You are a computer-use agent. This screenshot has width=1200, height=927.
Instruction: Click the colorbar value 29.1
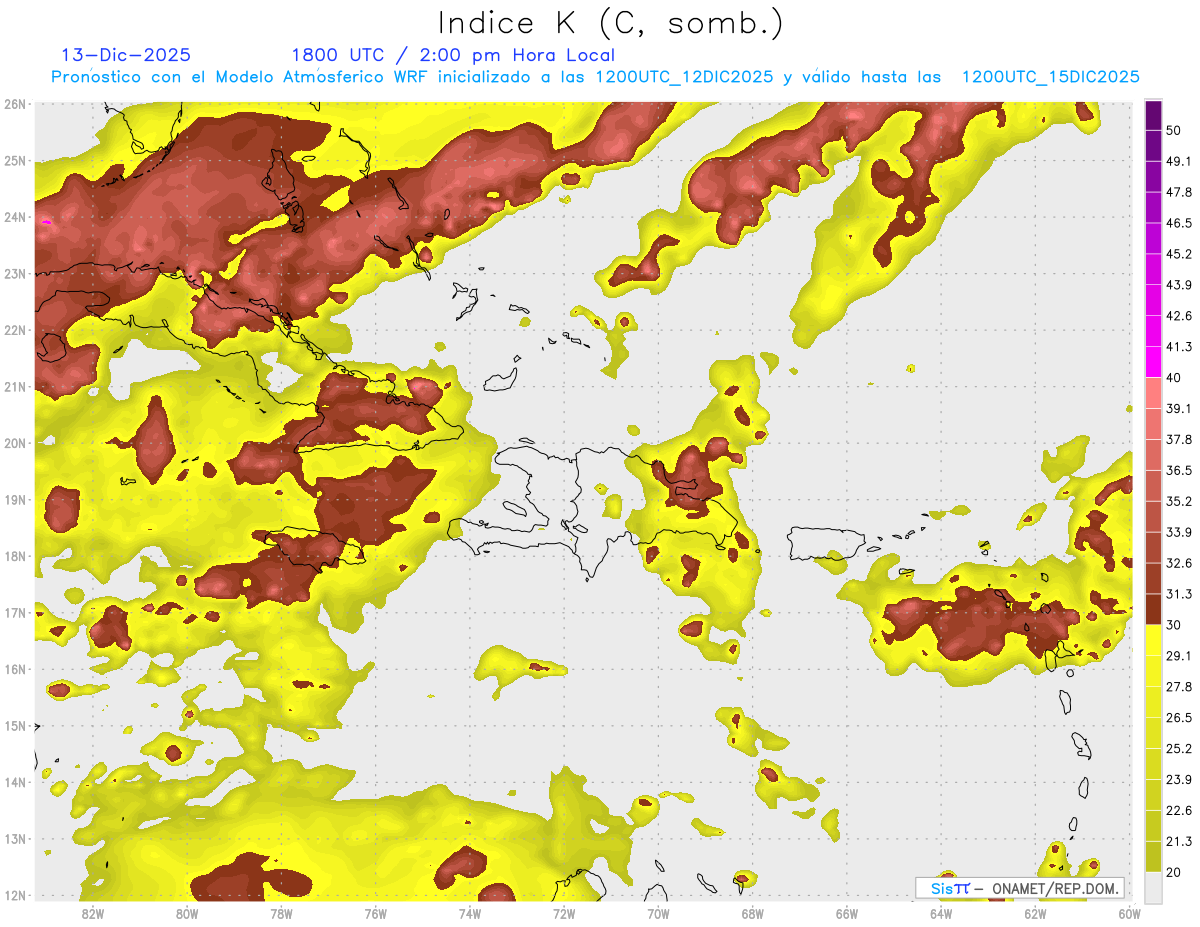click(1179, 655)
